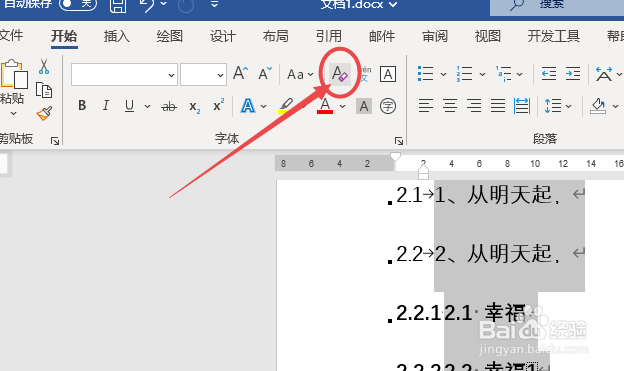Click the Line Spacing icon

click(553, 106)
